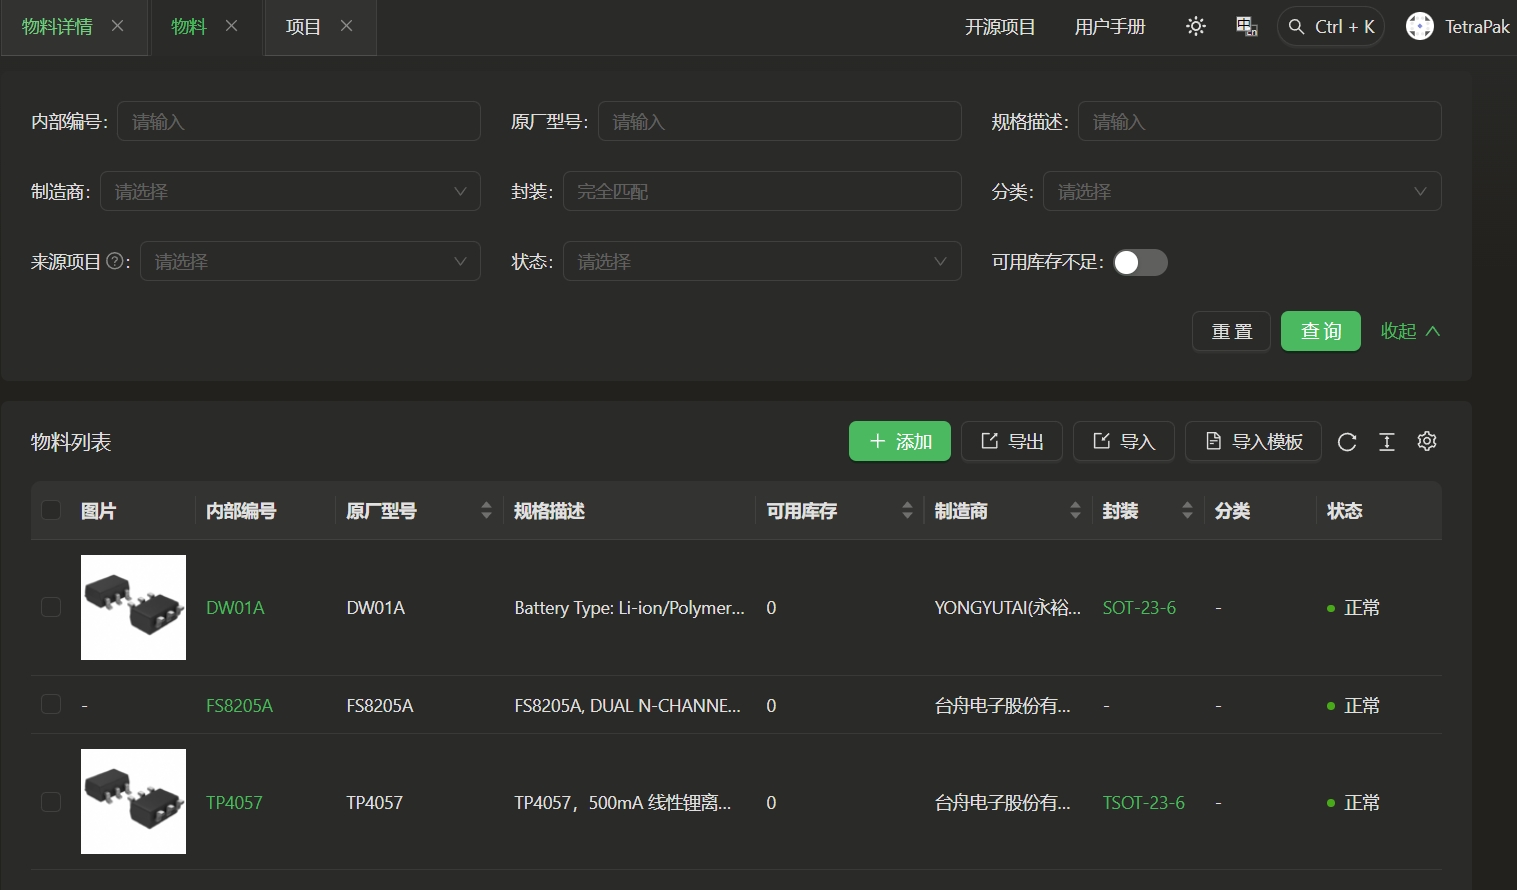This screenshot has height=890, width=1517.
Task: Click the language switch icon in header
Action: [x=1246, y=27]
